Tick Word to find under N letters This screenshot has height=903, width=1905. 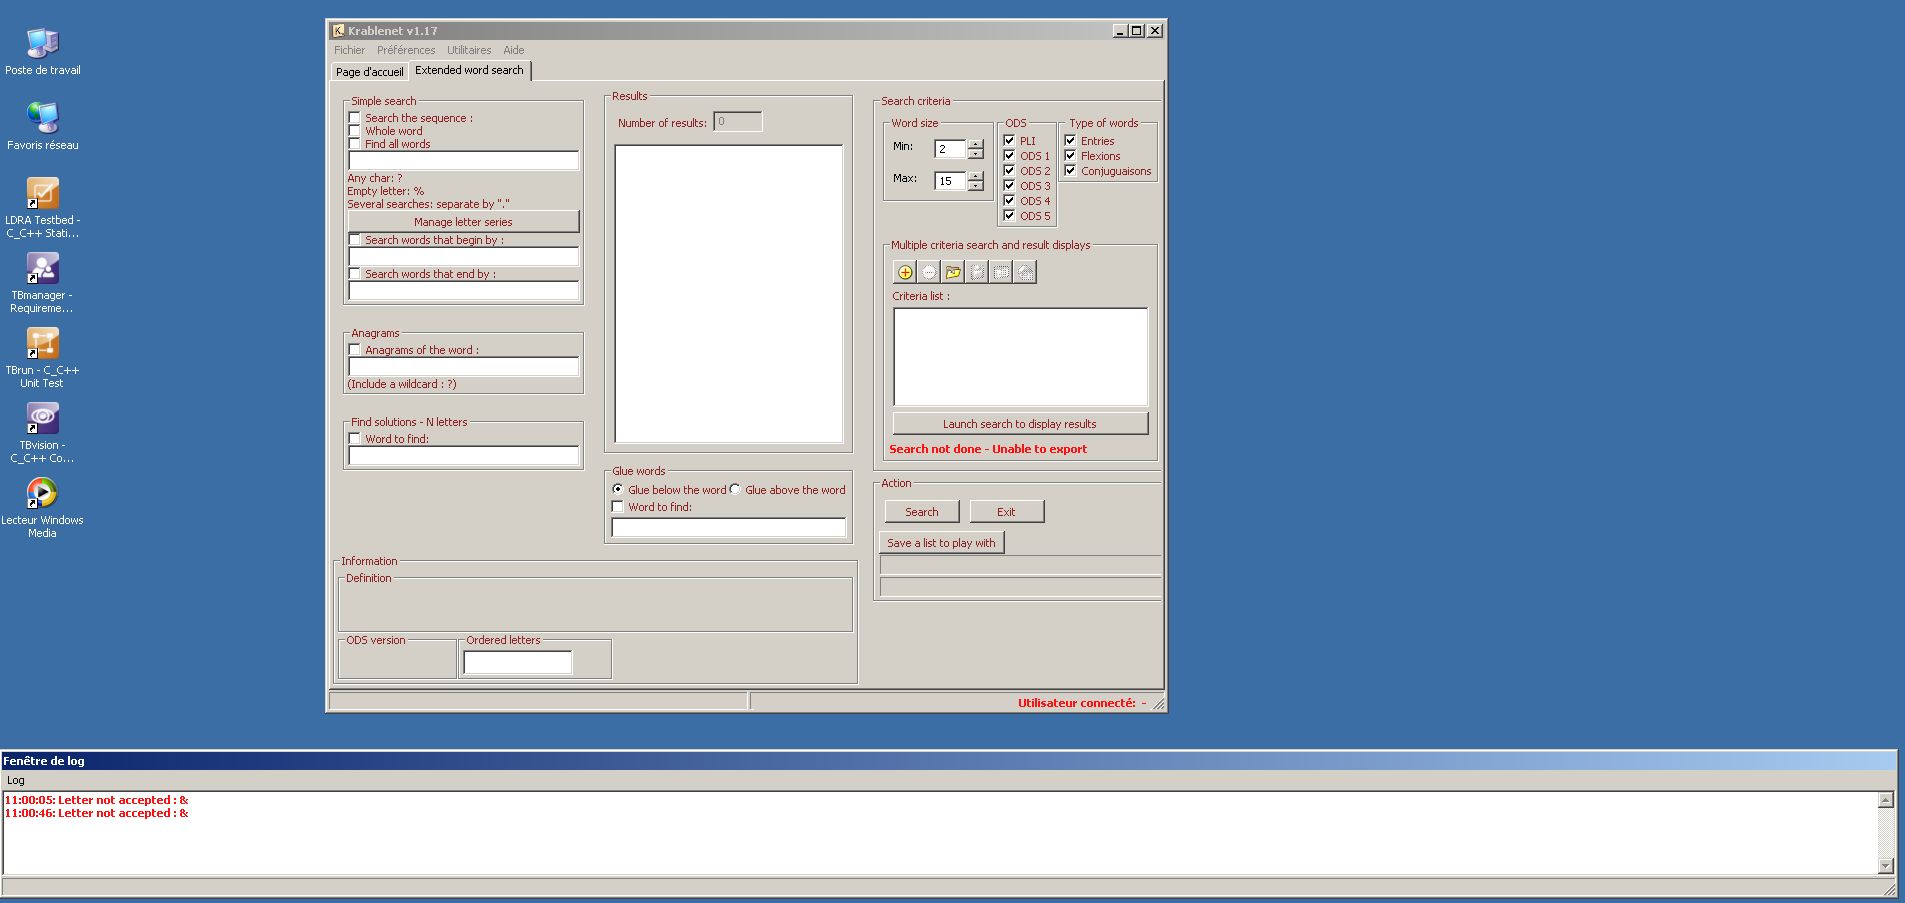pos(354,439)
